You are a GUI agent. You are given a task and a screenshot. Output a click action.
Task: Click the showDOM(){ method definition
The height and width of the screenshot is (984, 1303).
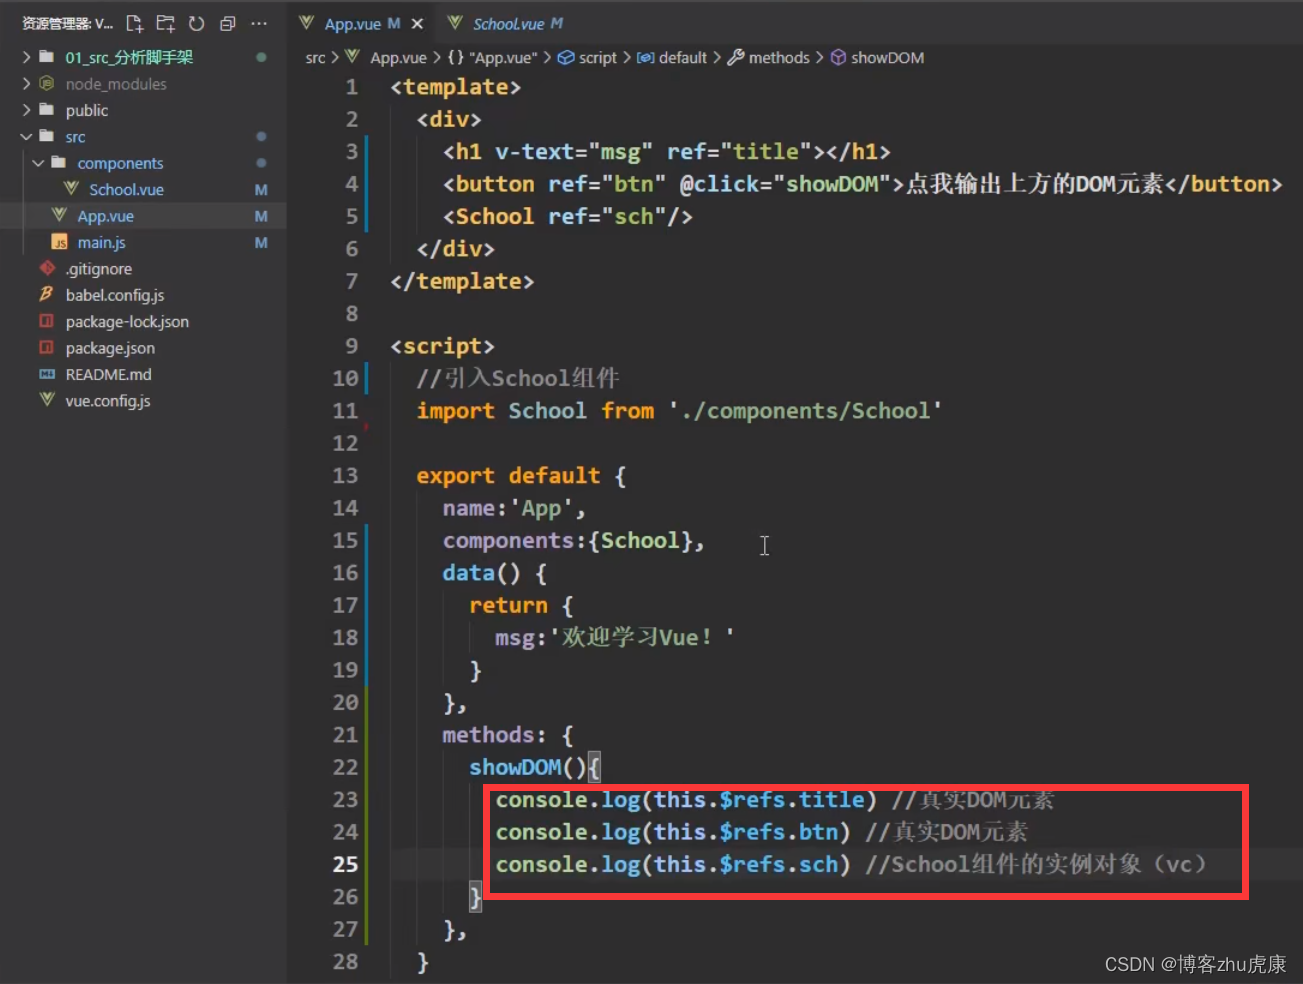point(535,767)
